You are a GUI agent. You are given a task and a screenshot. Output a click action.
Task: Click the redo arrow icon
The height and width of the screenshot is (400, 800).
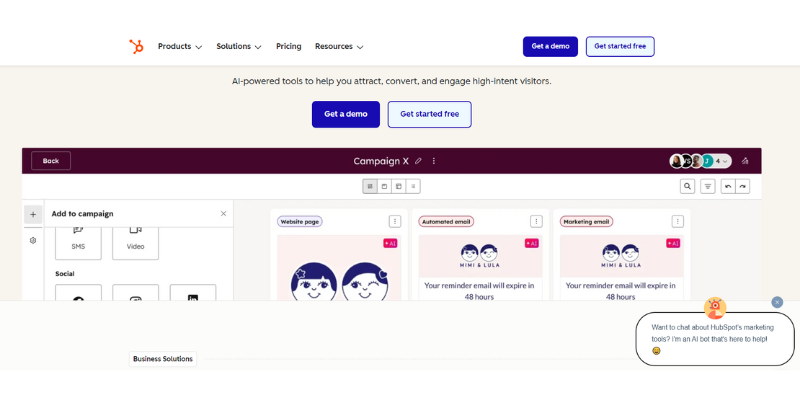[x=742, y=186]
